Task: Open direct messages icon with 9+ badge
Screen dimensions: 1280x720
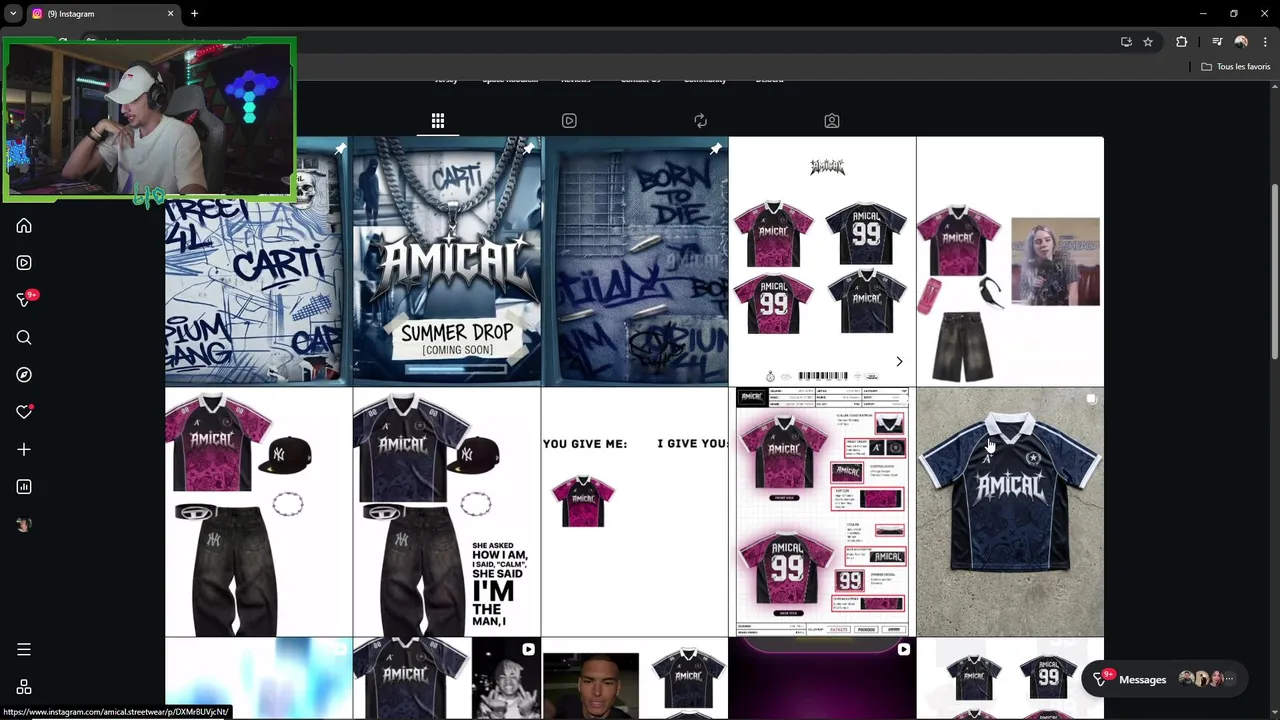Action: click(24, 300)
